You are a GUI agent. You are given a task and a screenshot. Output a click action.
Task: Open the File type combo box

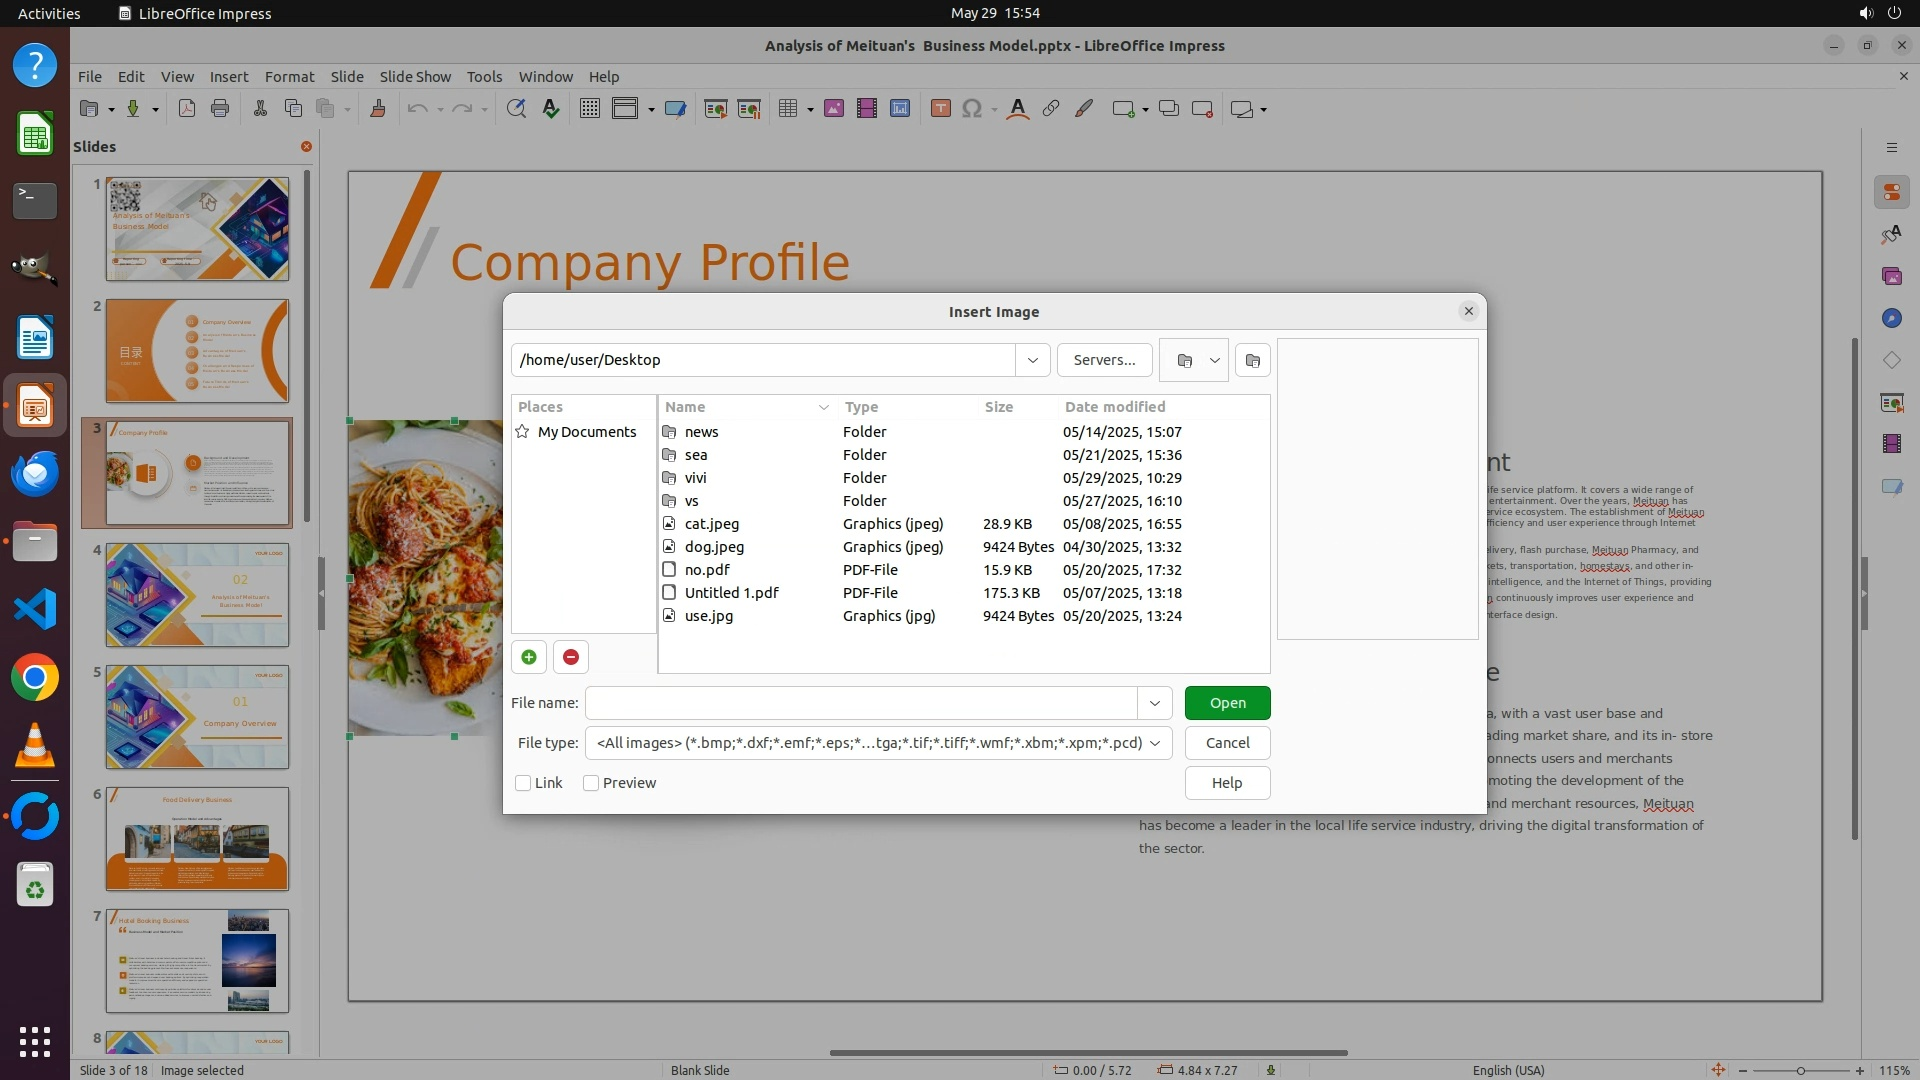coord(878,743)
